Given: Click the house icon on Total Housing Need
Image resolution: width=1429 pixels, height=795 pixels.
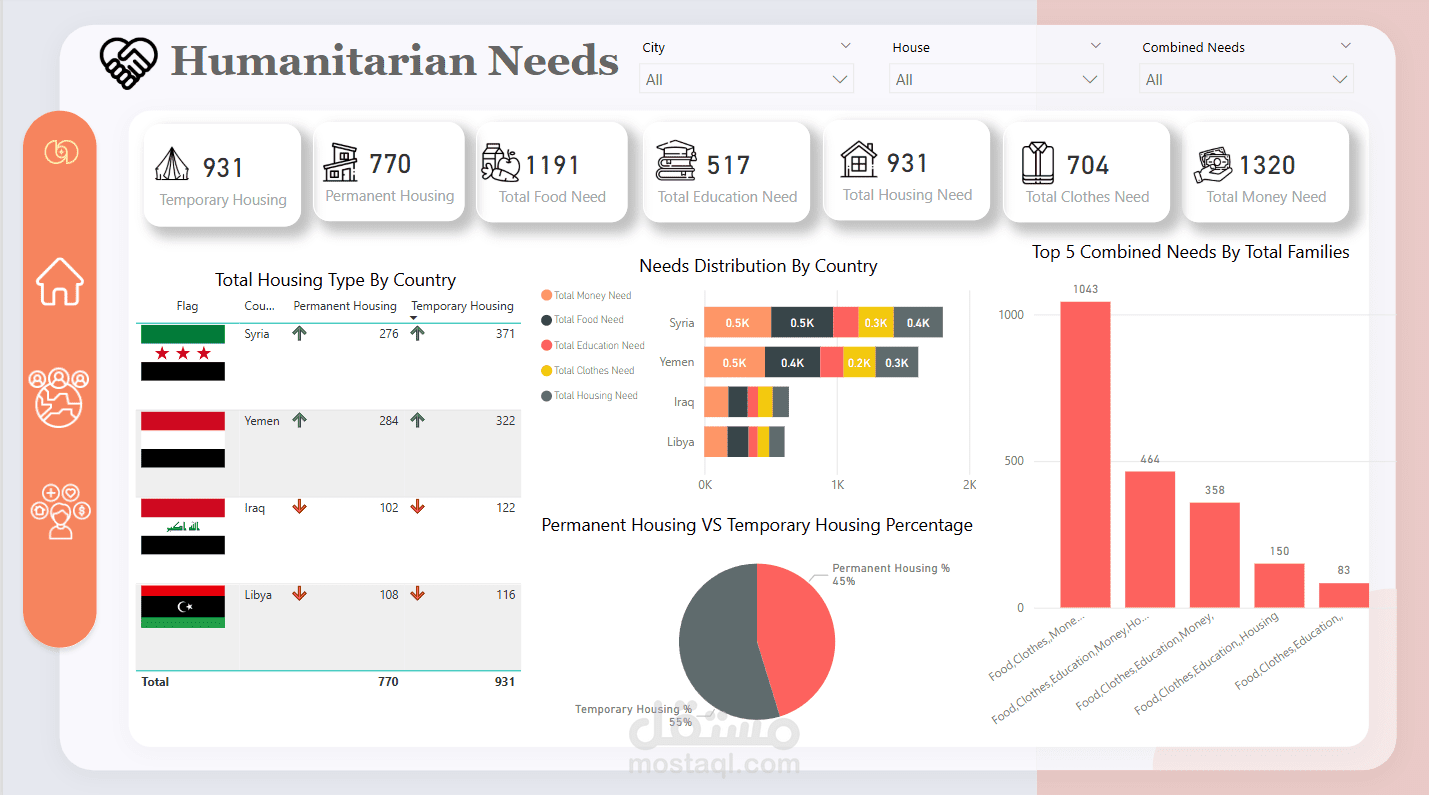Looking at the screenshot, I should pyautogui.click(x=859, y=160).
